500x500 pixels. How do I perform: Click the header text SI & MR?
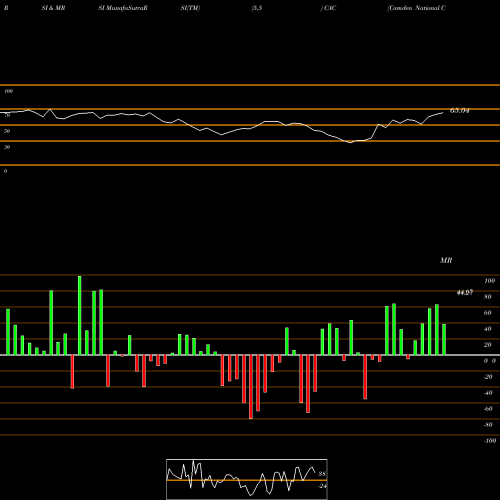click(x=53, y=8)
